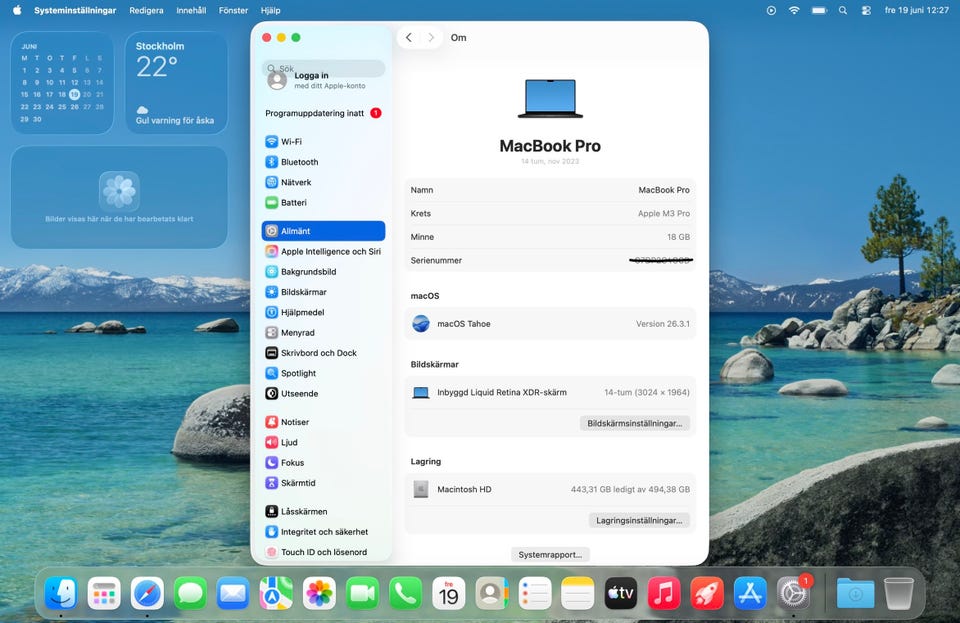Click Inbyggd Liquid Retina XDR-skärm row
The height and width of the screenshot is (623, 960).
tap(550, 392)
